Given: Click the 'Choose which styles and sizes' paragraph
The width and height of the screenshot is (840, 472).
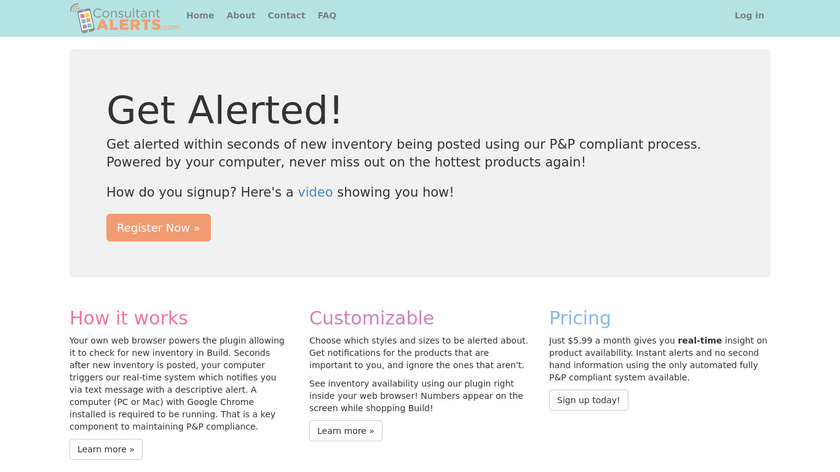Looking at the screenshot, I should [x=418, y=353].
